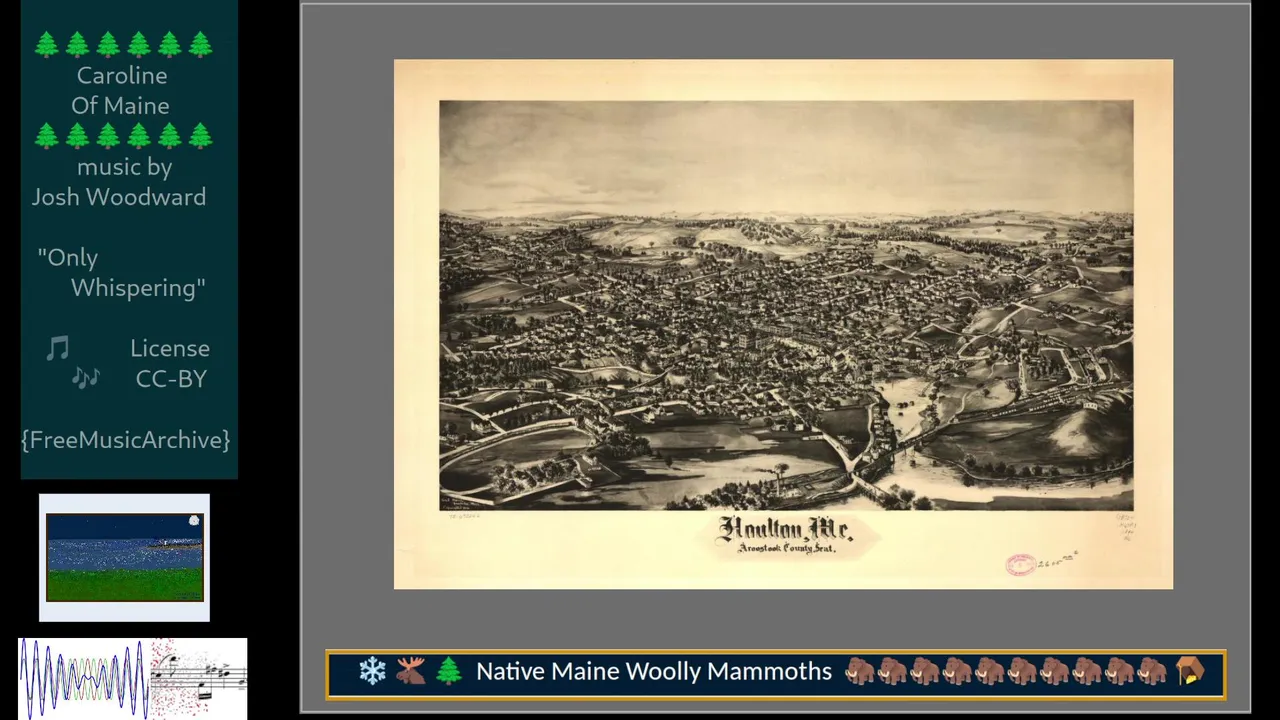
Task: Click the 'Of Maine' text
Action: pyautogui.click(x=120, y=105)
